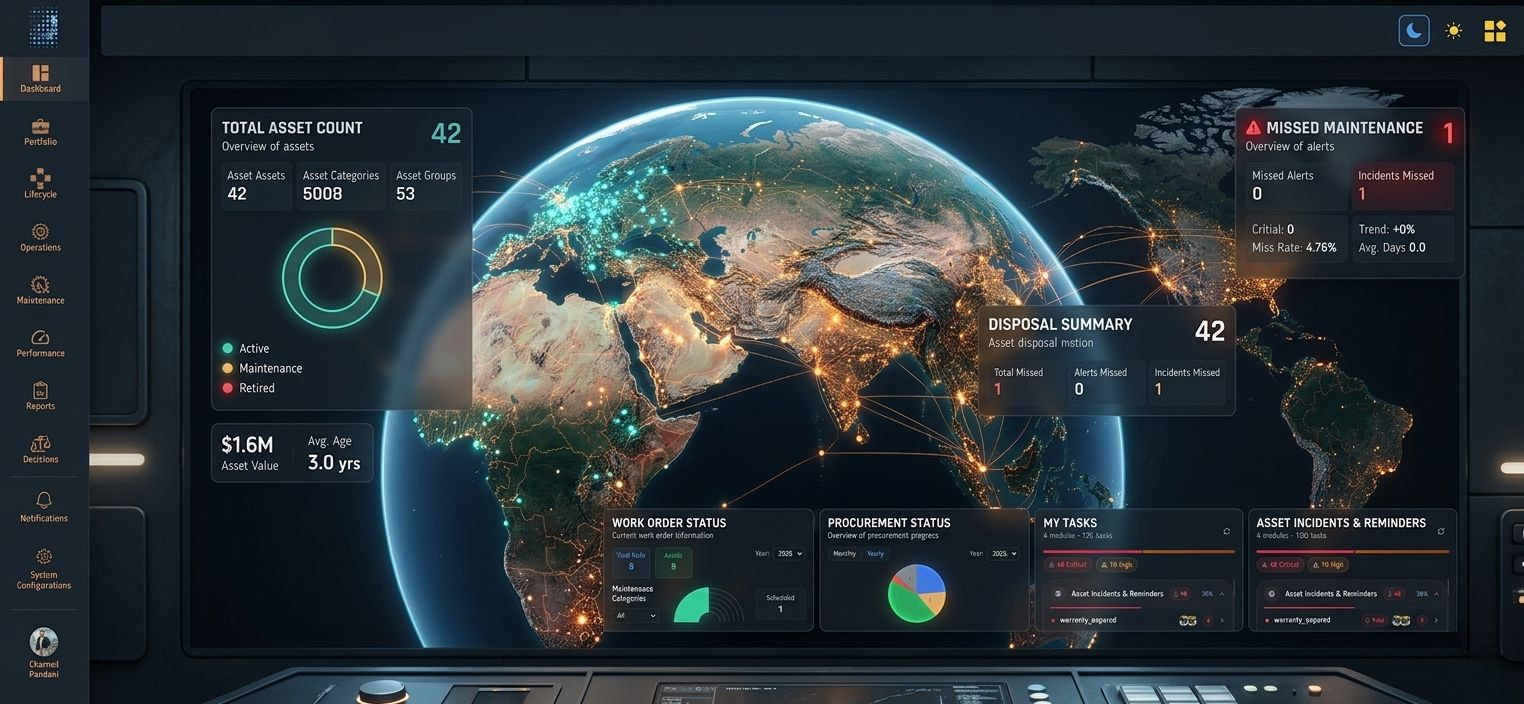Image resolution: width=1524 pixels, height=704 pixels.
Task: Click assignee avatars on My Tasks warranty row
Action: pos(1188,620)
